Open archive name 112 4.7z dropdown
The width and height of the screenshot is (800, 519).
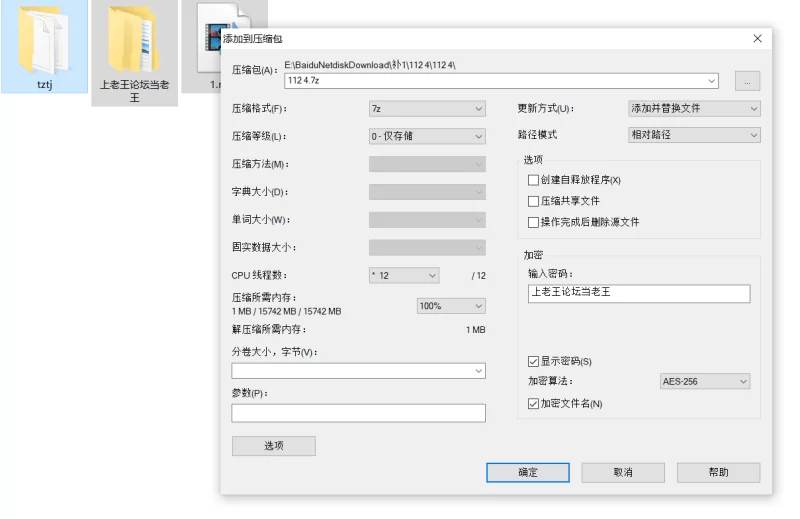click(711, 81)
